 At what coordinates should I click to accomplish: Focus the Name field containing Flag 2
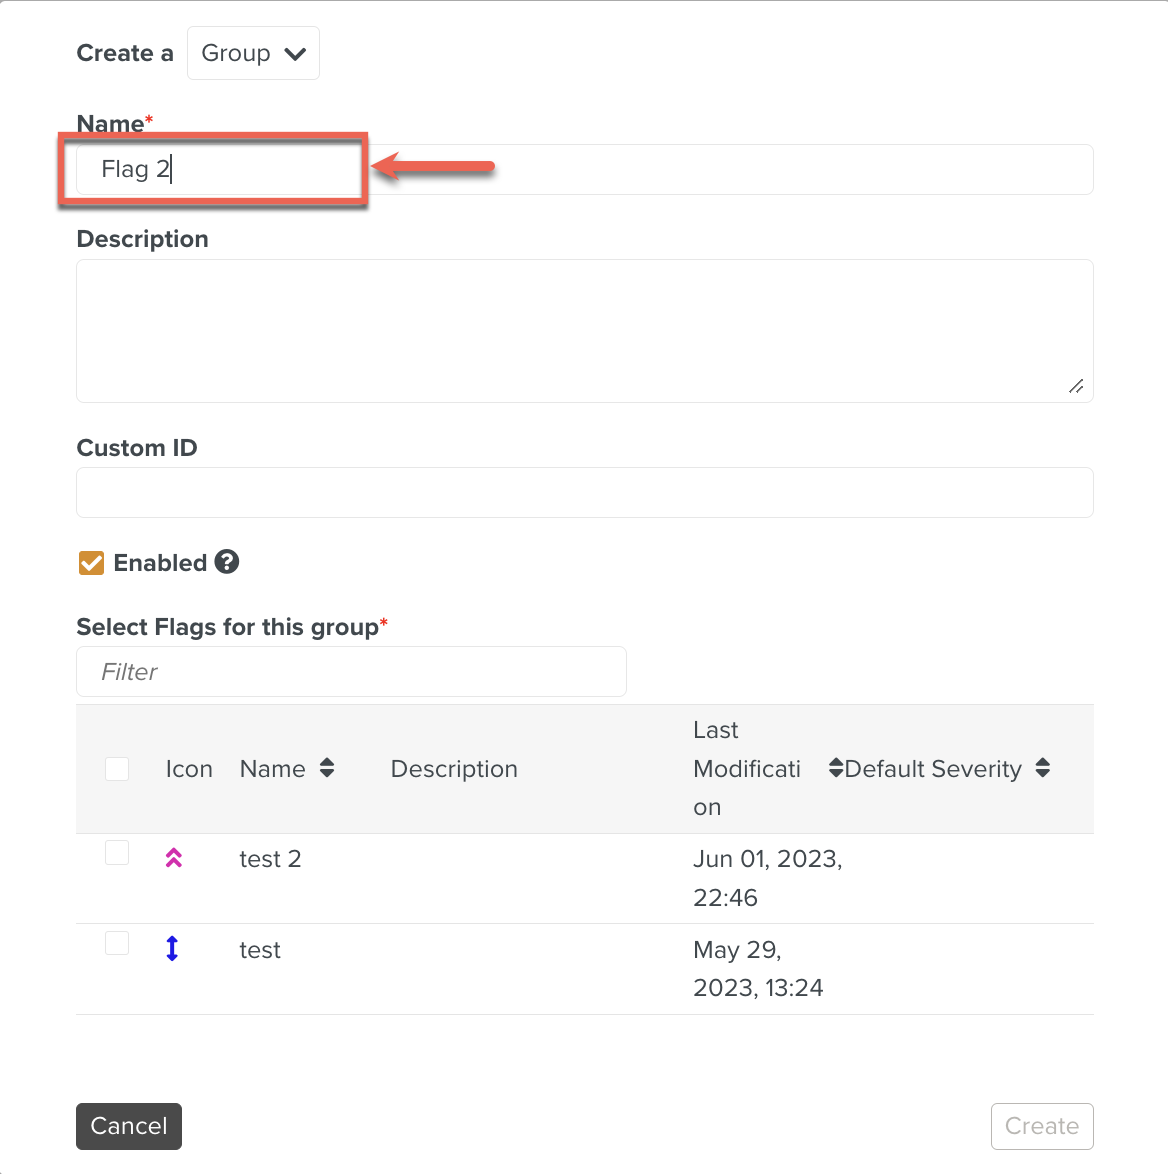[x=584, y=169]
